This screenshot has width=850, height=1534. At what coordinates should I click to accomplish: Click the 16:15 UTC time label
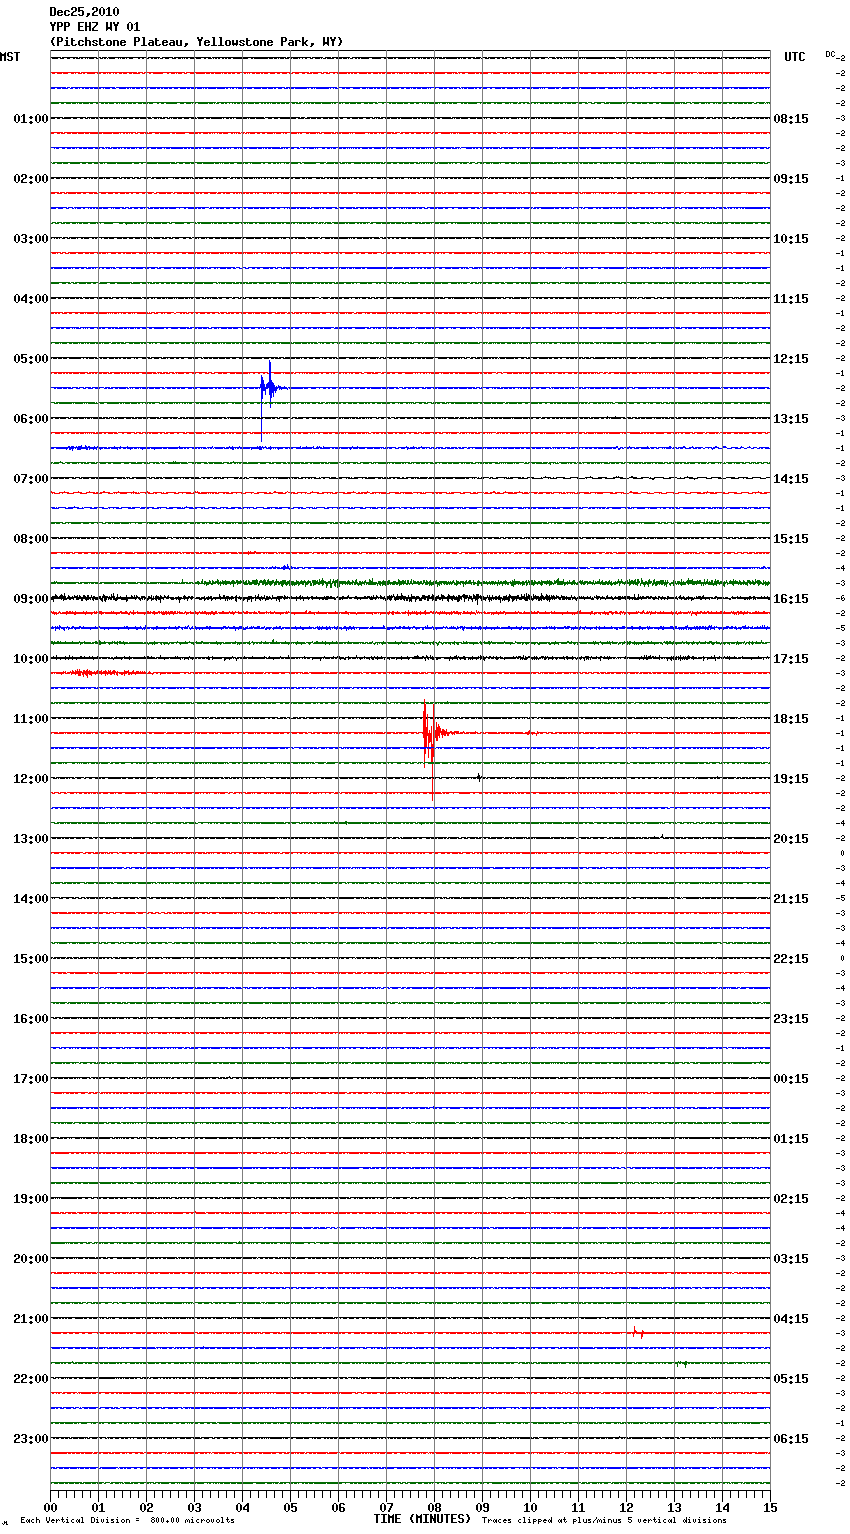coord(791,599)
